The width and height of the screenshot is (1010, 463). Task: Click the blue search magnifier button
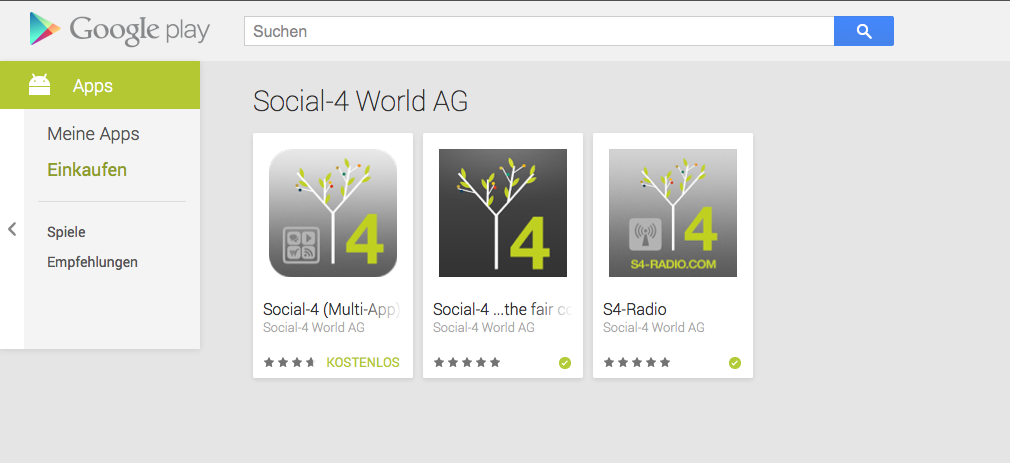point(864,31)
